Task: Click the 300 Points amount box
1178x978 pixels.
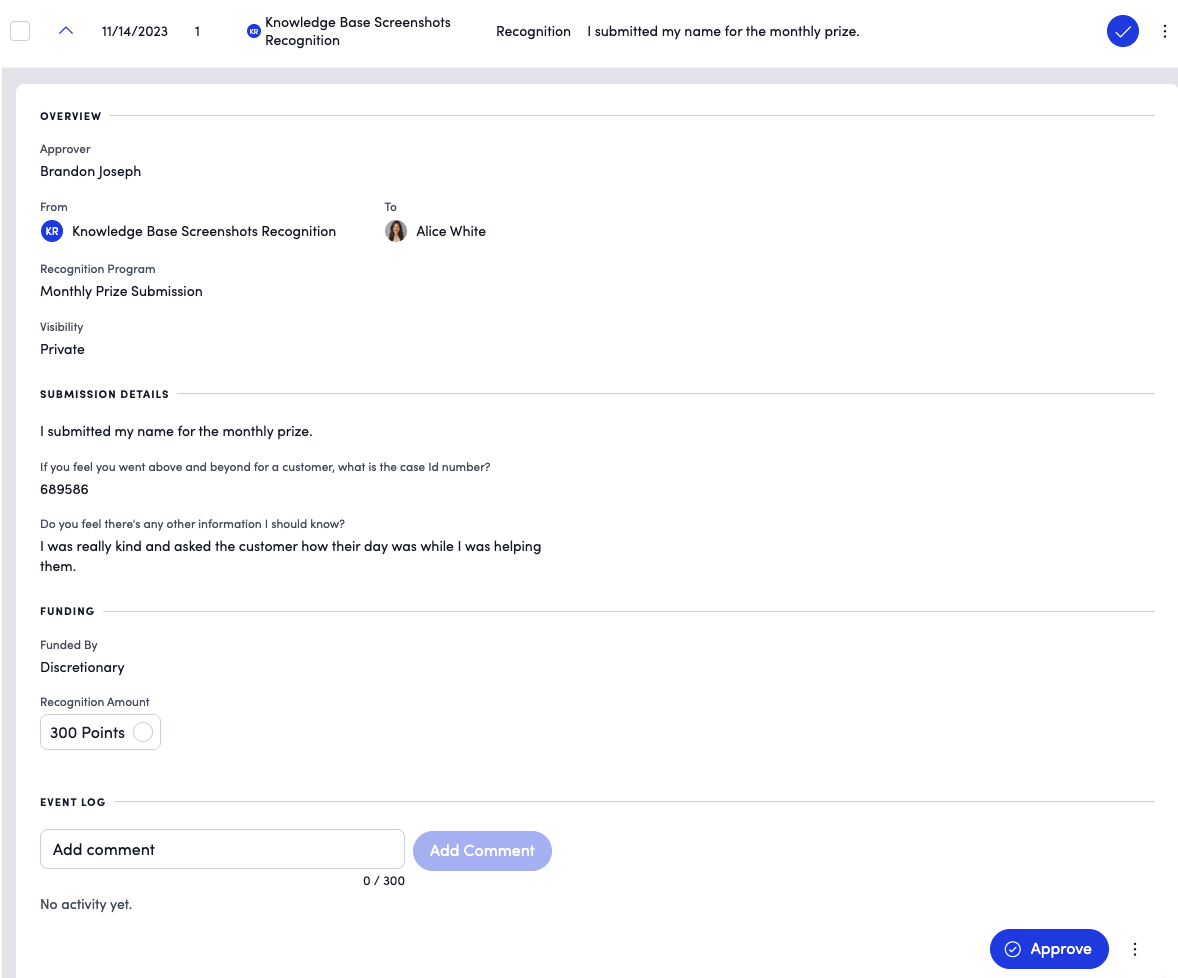Action: pyautogui.click(x=100, y=732)
